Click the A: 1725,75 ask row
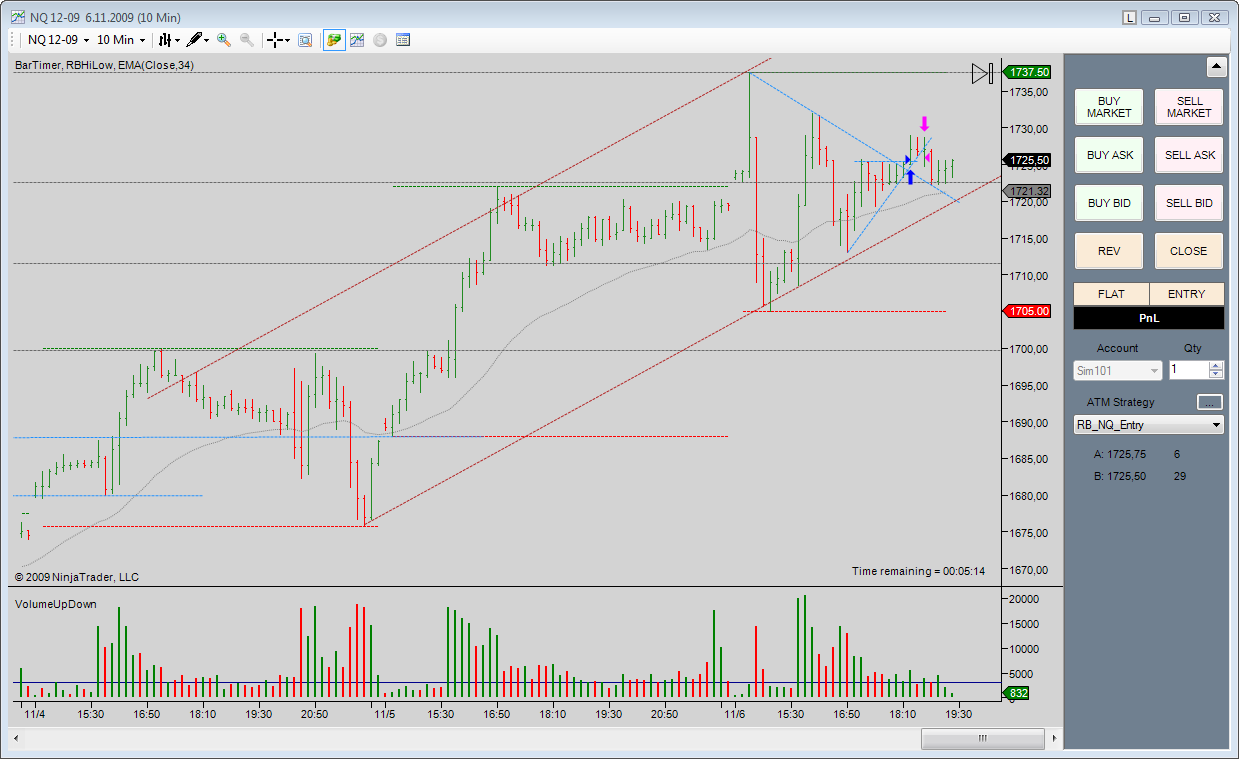1239x759 pixels. (1138, 454)
